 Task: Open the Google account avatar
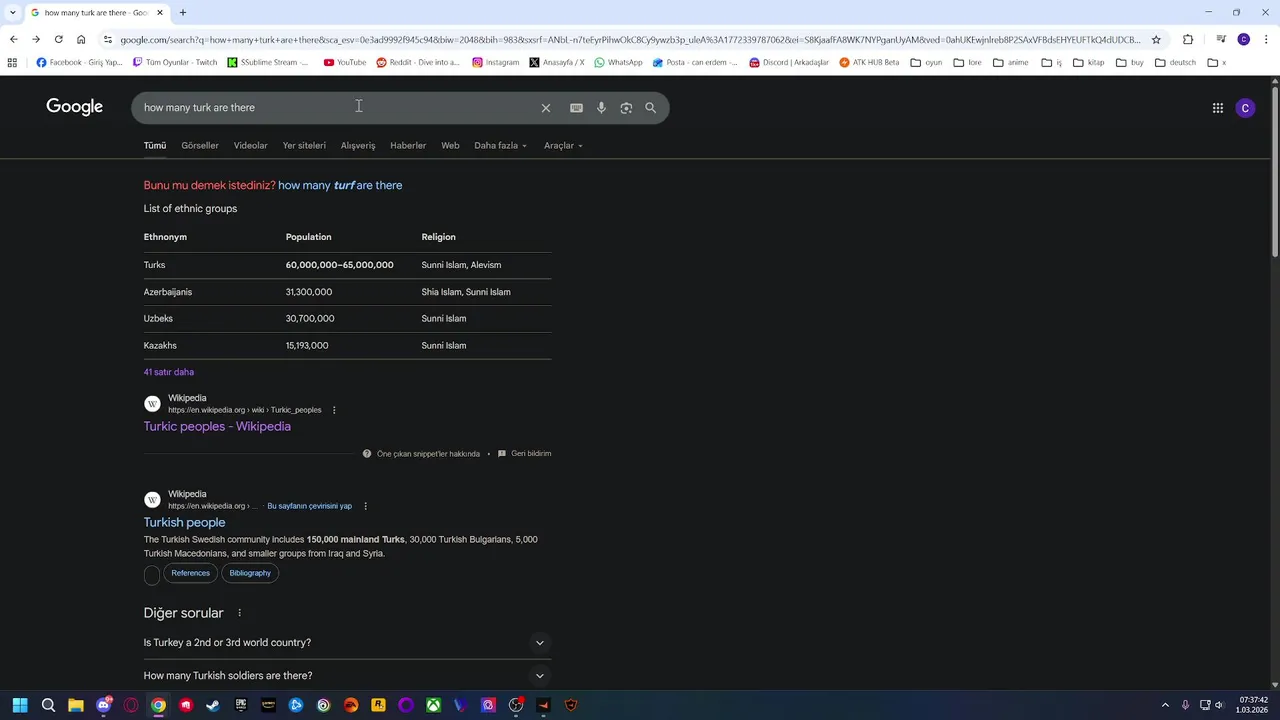point(1245,108)
